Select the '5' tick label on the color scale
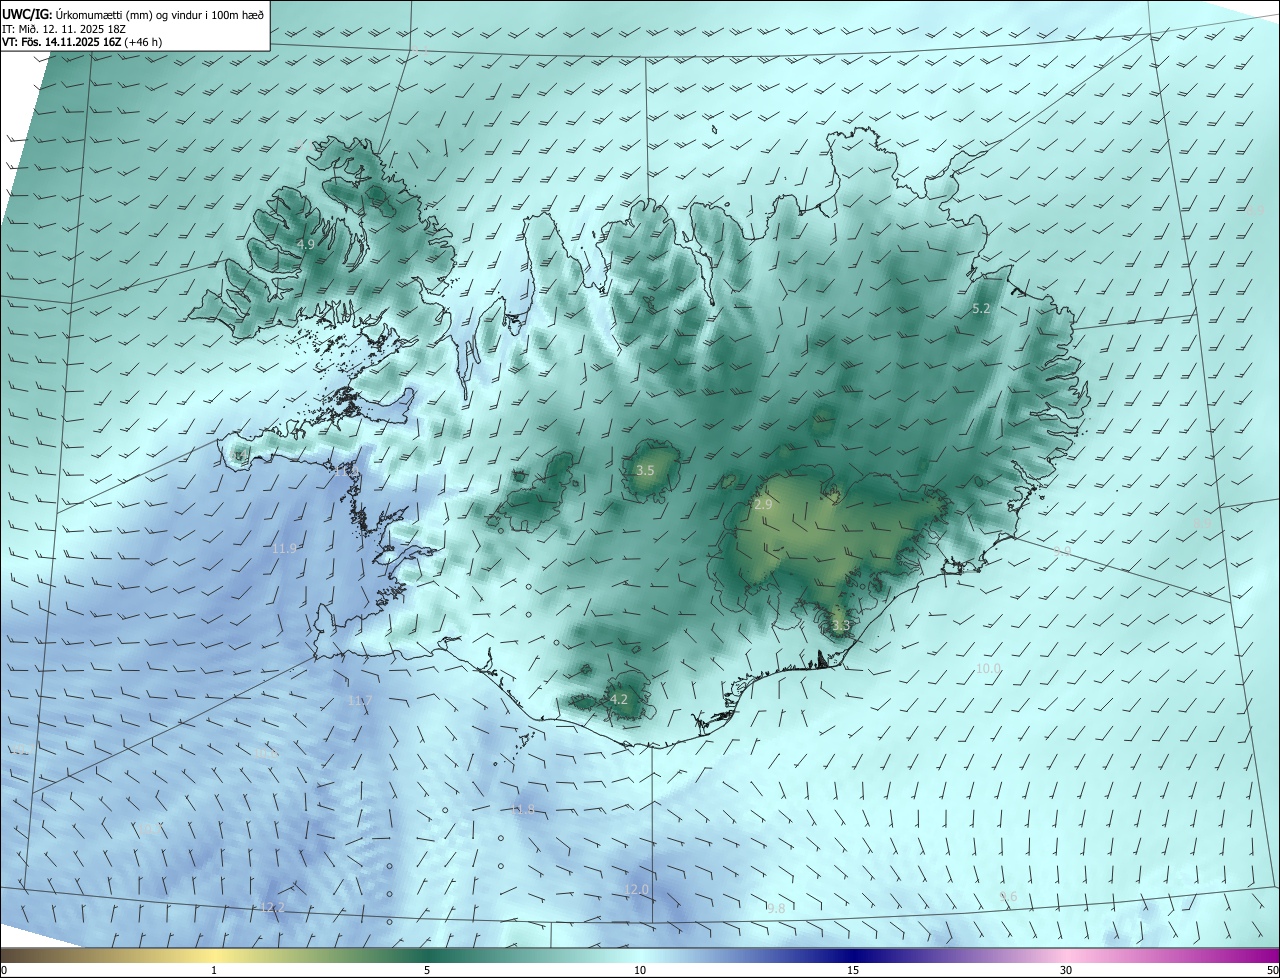Screen dimensions: 1280x978 [427, 970]
